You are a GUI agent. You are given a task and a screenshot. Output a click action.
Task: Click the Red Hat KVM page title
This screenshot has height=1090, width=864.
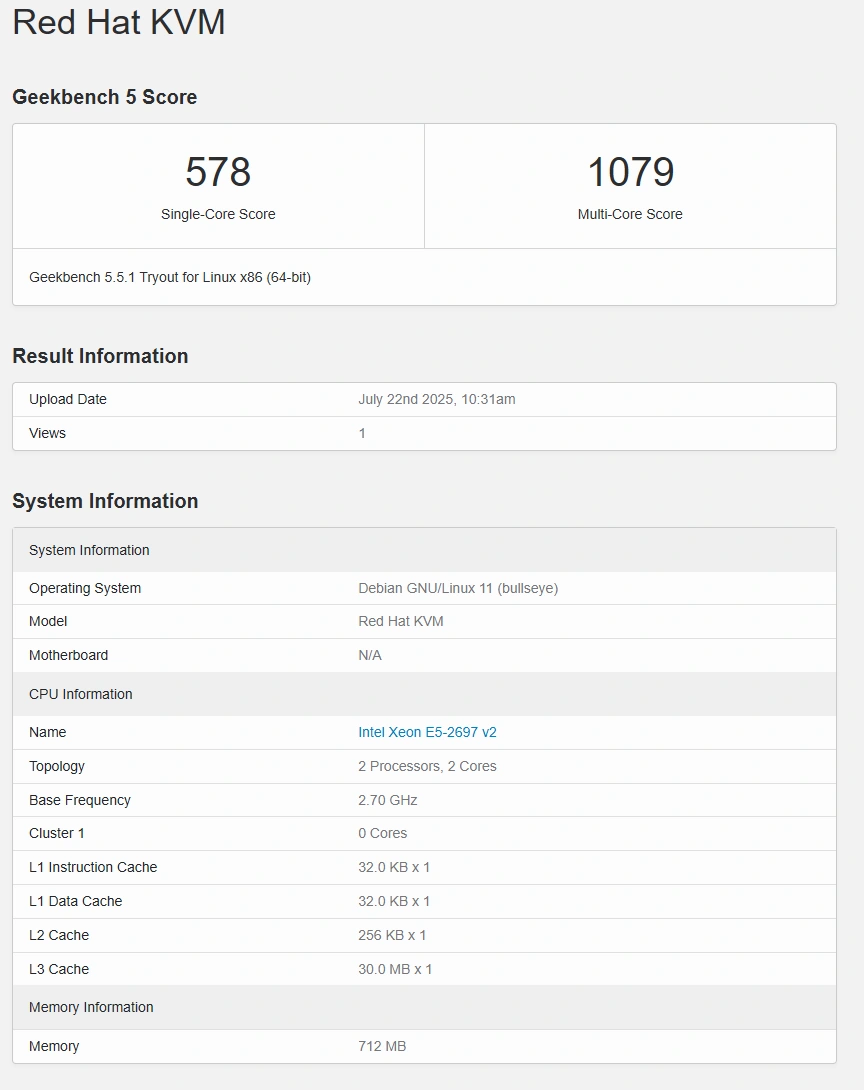tap(119, 22)
